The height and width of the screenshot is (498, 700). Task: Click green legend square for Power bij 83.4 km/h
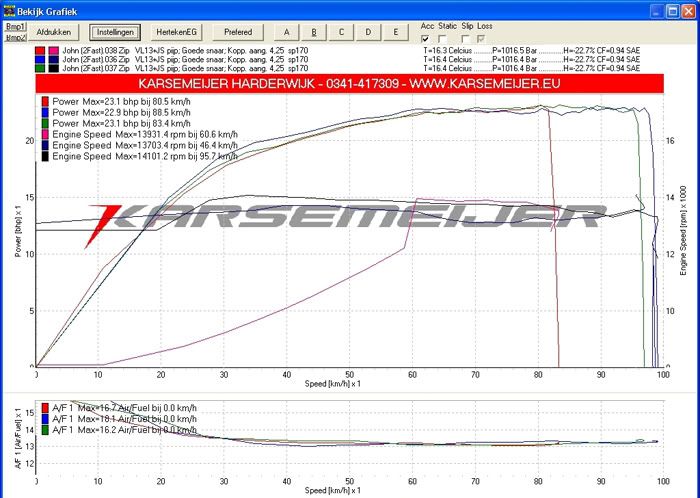pyautogui.click(x=45, y=123)
